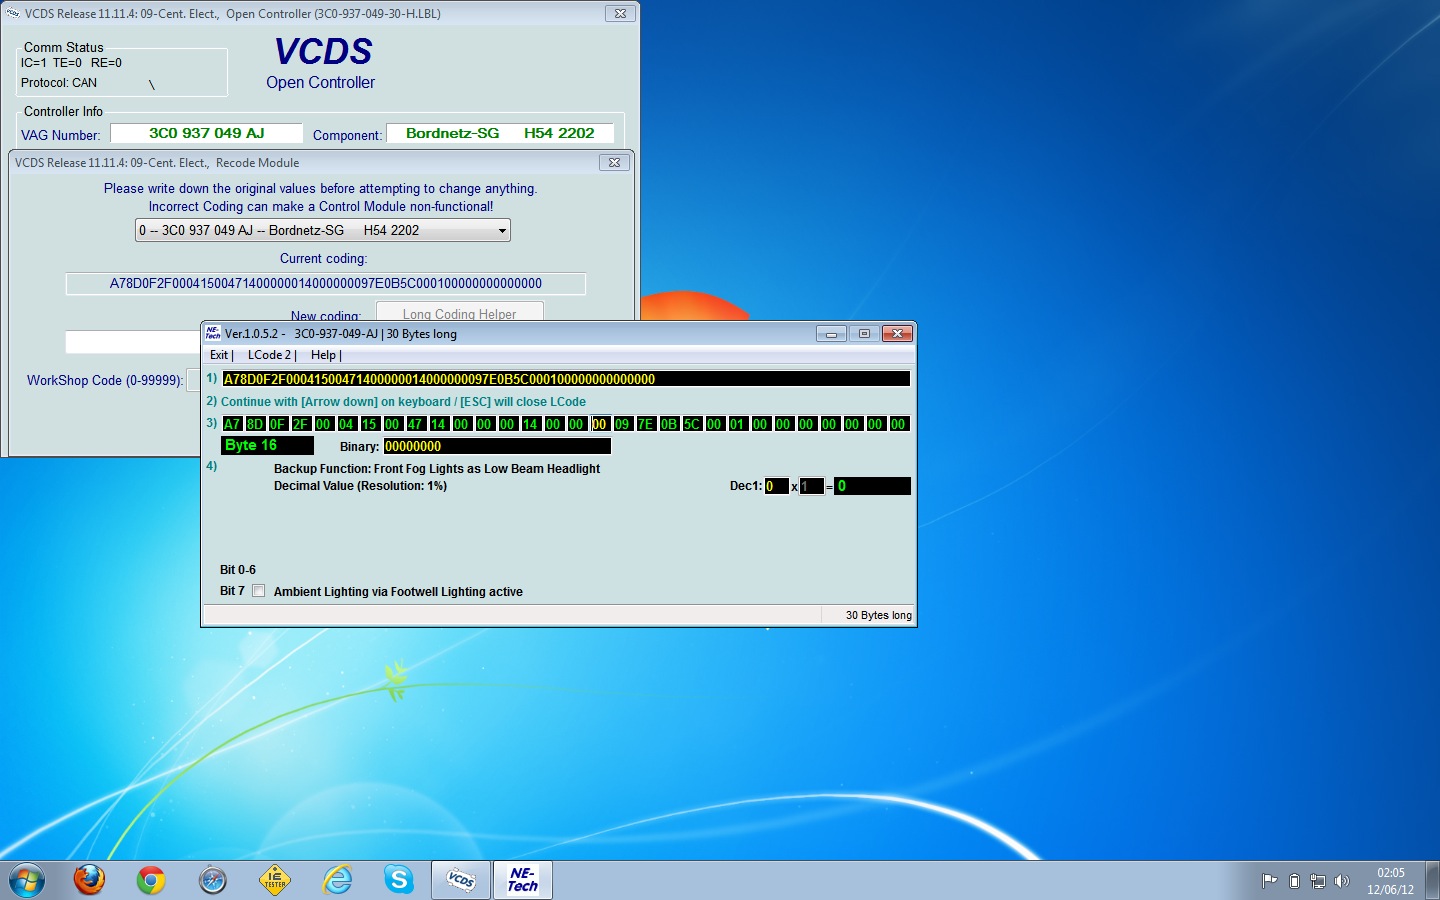
Task: Click the VCDS icon in Open Controller title bar
Action: (x=13, y=14)
